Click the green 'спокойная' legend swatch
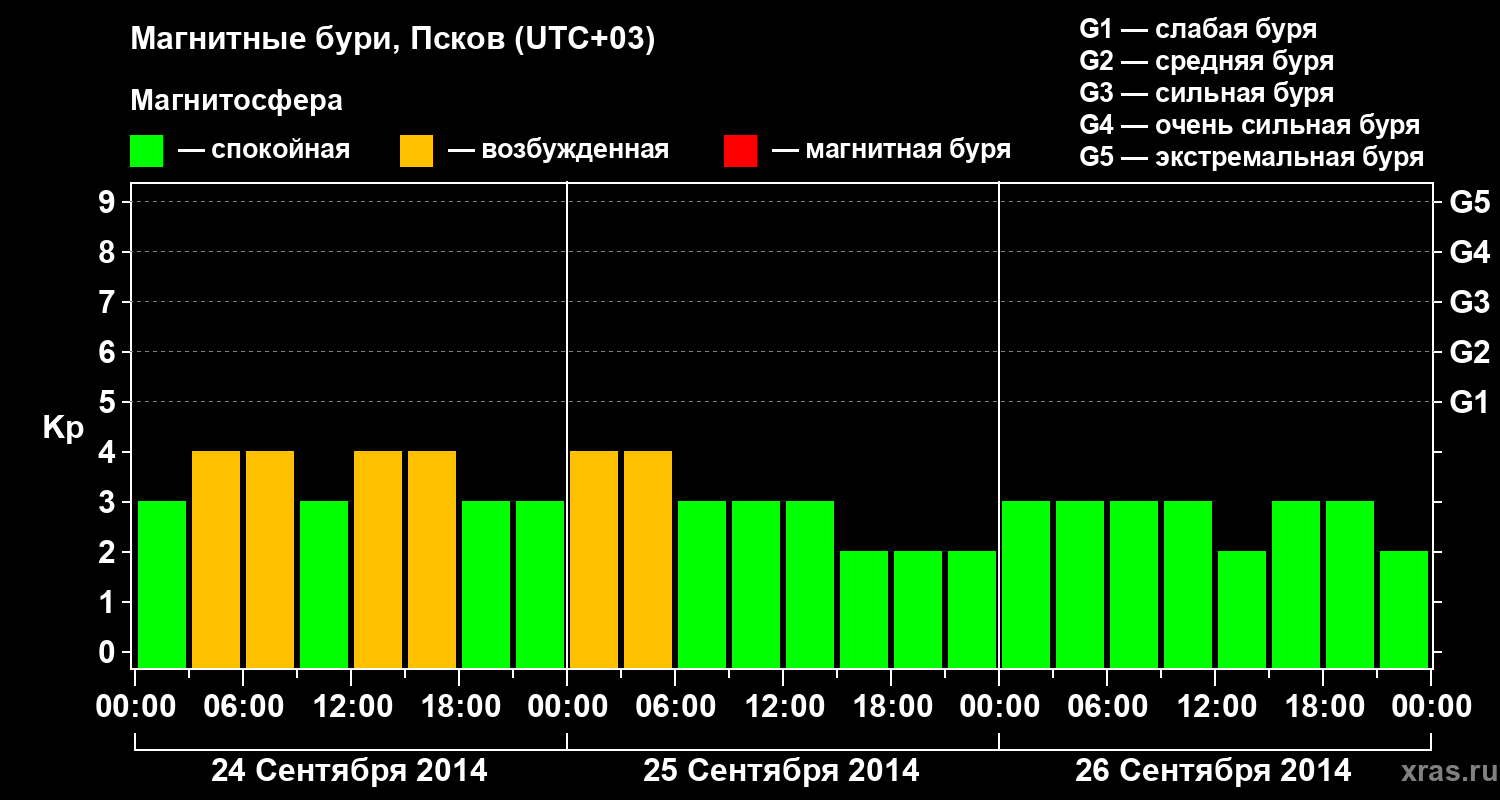Viewport: 1500px width, 800px height. 146,151
